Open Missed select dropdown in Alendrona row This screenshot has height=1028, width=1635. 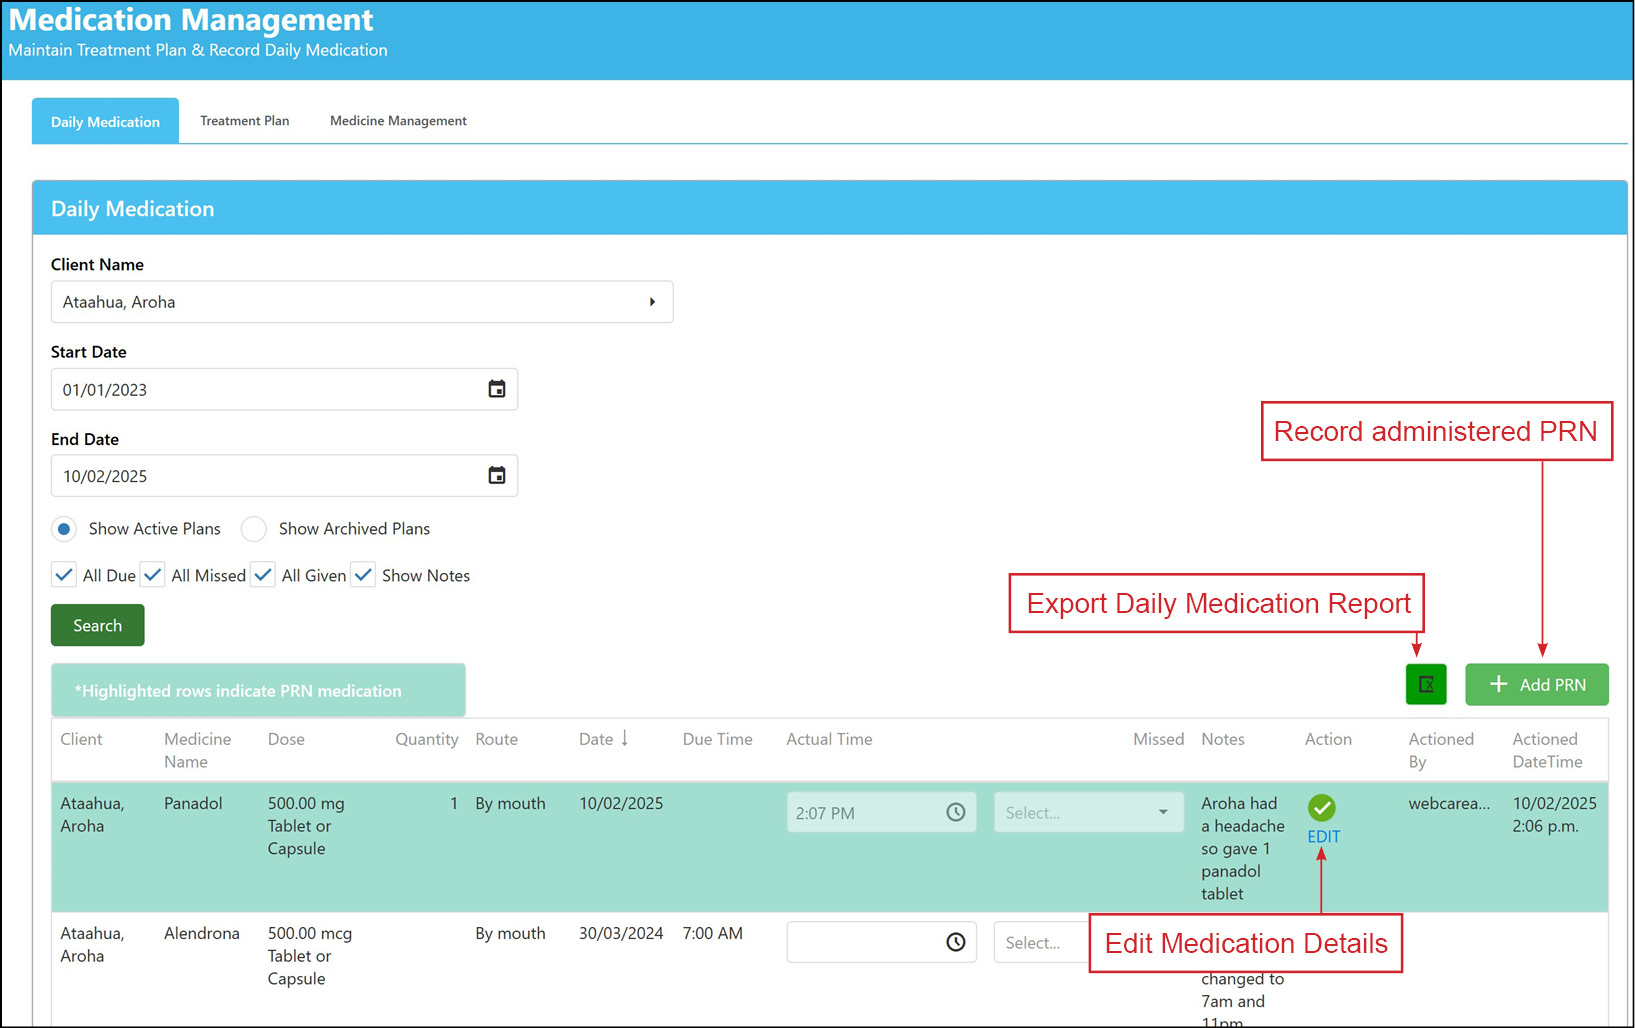pos(1042,942)
